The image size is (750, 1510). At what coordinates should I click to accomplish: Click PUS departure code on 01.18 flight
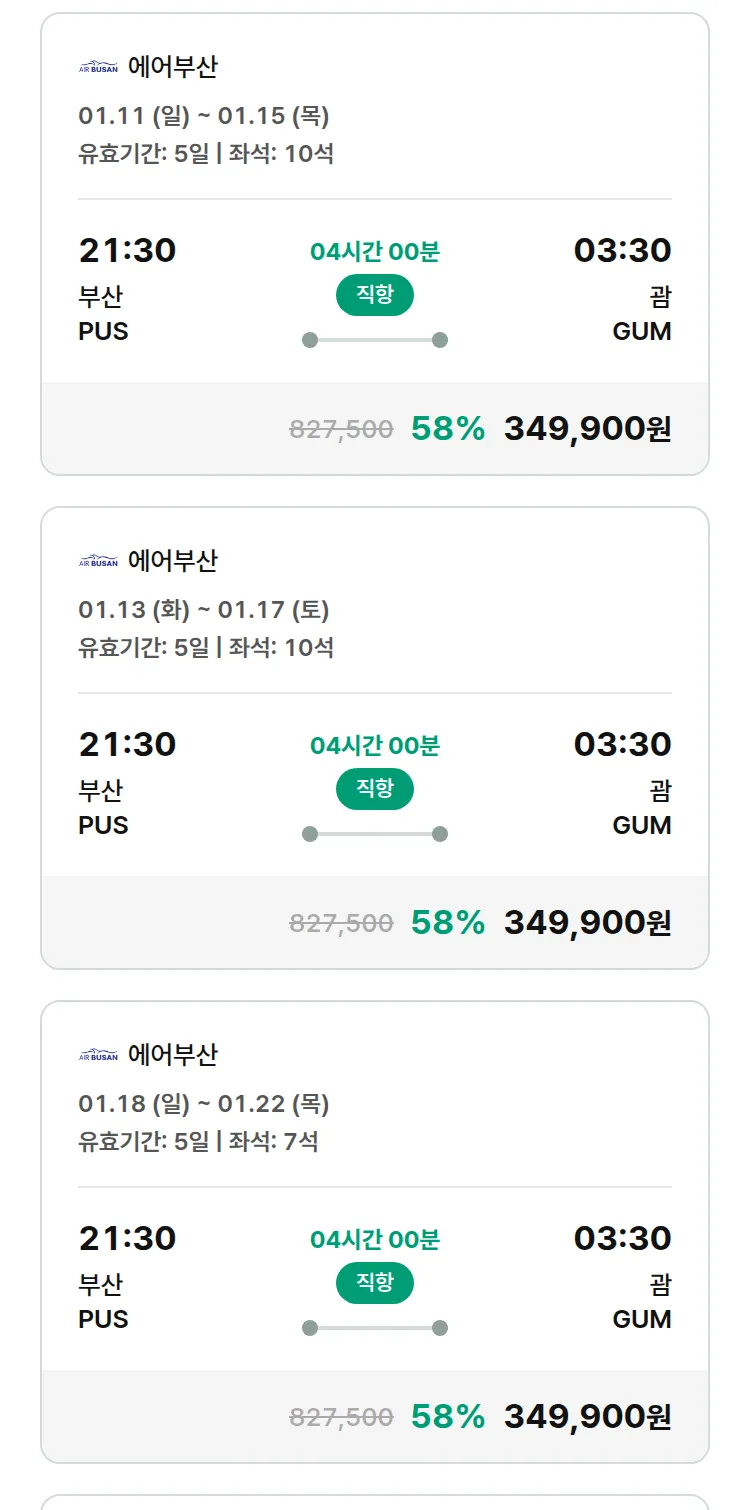(103, 1319)
